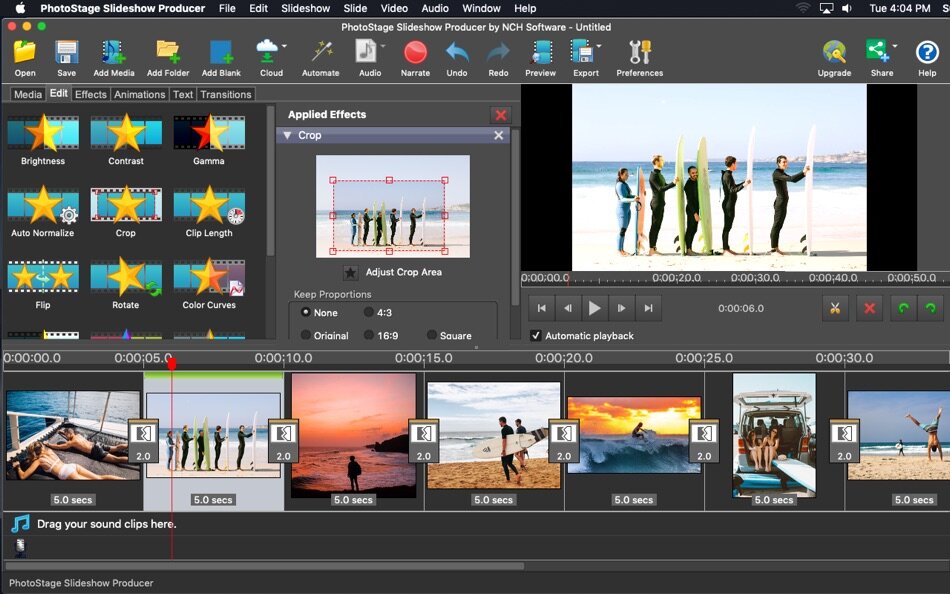Open the Cloud dropdown arrow
Screen dimensions: 950x594
(x=284, y=46)
